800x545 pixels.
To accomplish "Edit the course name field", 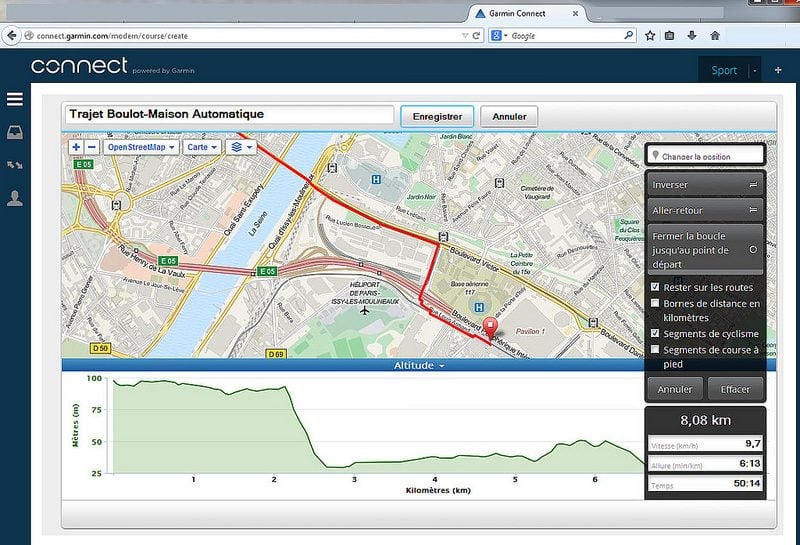I will pos(229,114).
